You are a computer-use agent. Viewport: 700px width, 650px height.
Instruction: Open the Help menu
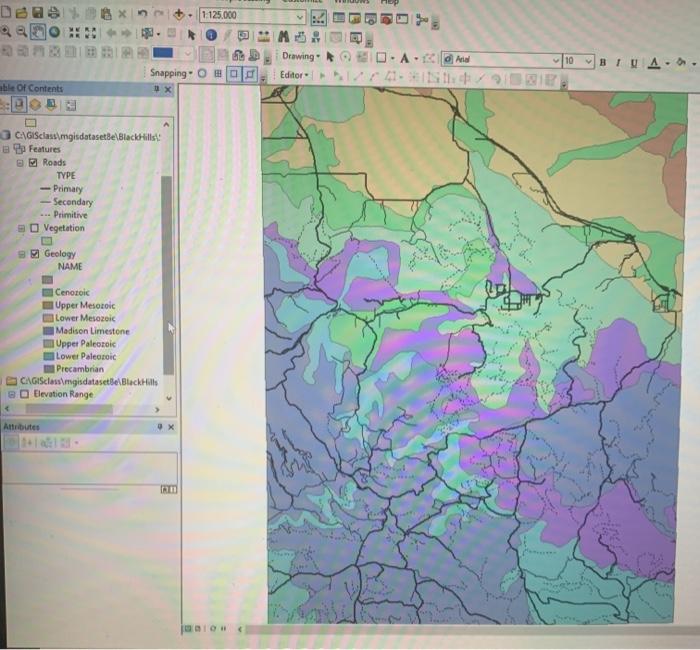click(389, 2)
